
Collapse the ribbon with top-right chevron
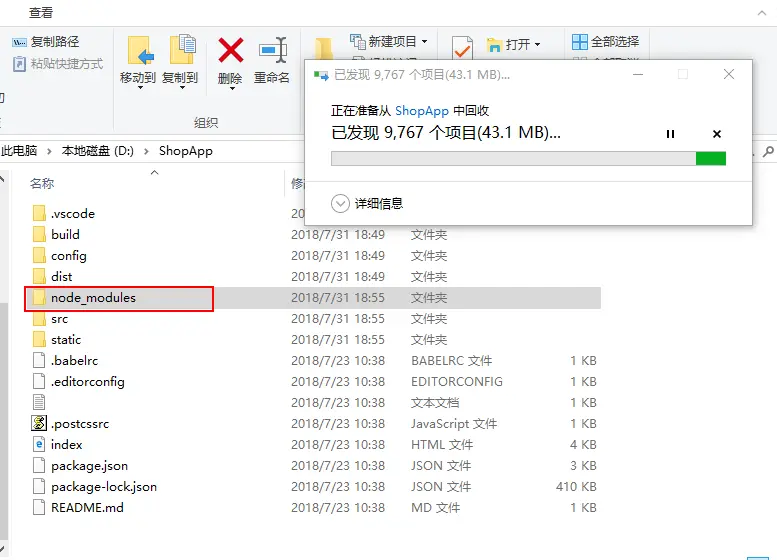click(x=762, y=13)
